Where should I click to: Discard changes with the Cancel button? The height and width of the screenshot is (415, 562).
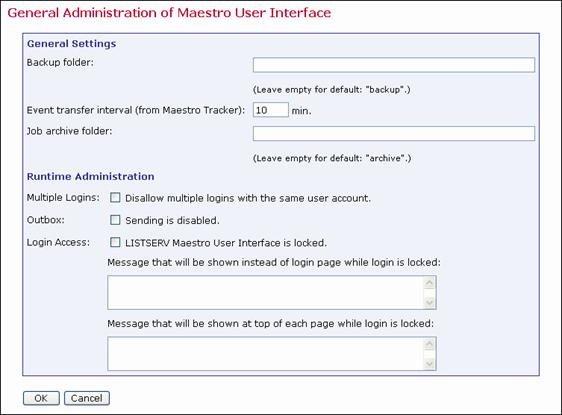[87, 398]
